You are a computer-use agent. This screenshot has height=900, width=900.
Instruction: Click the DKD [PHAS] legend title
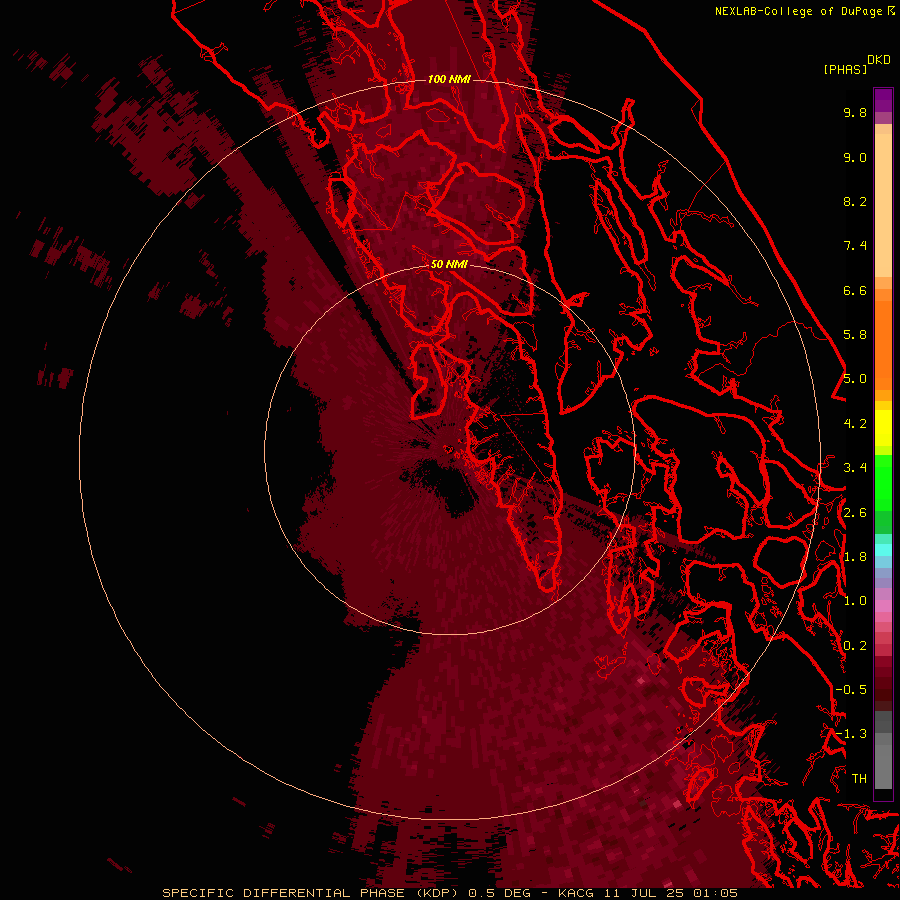click(x=856, y=64)
